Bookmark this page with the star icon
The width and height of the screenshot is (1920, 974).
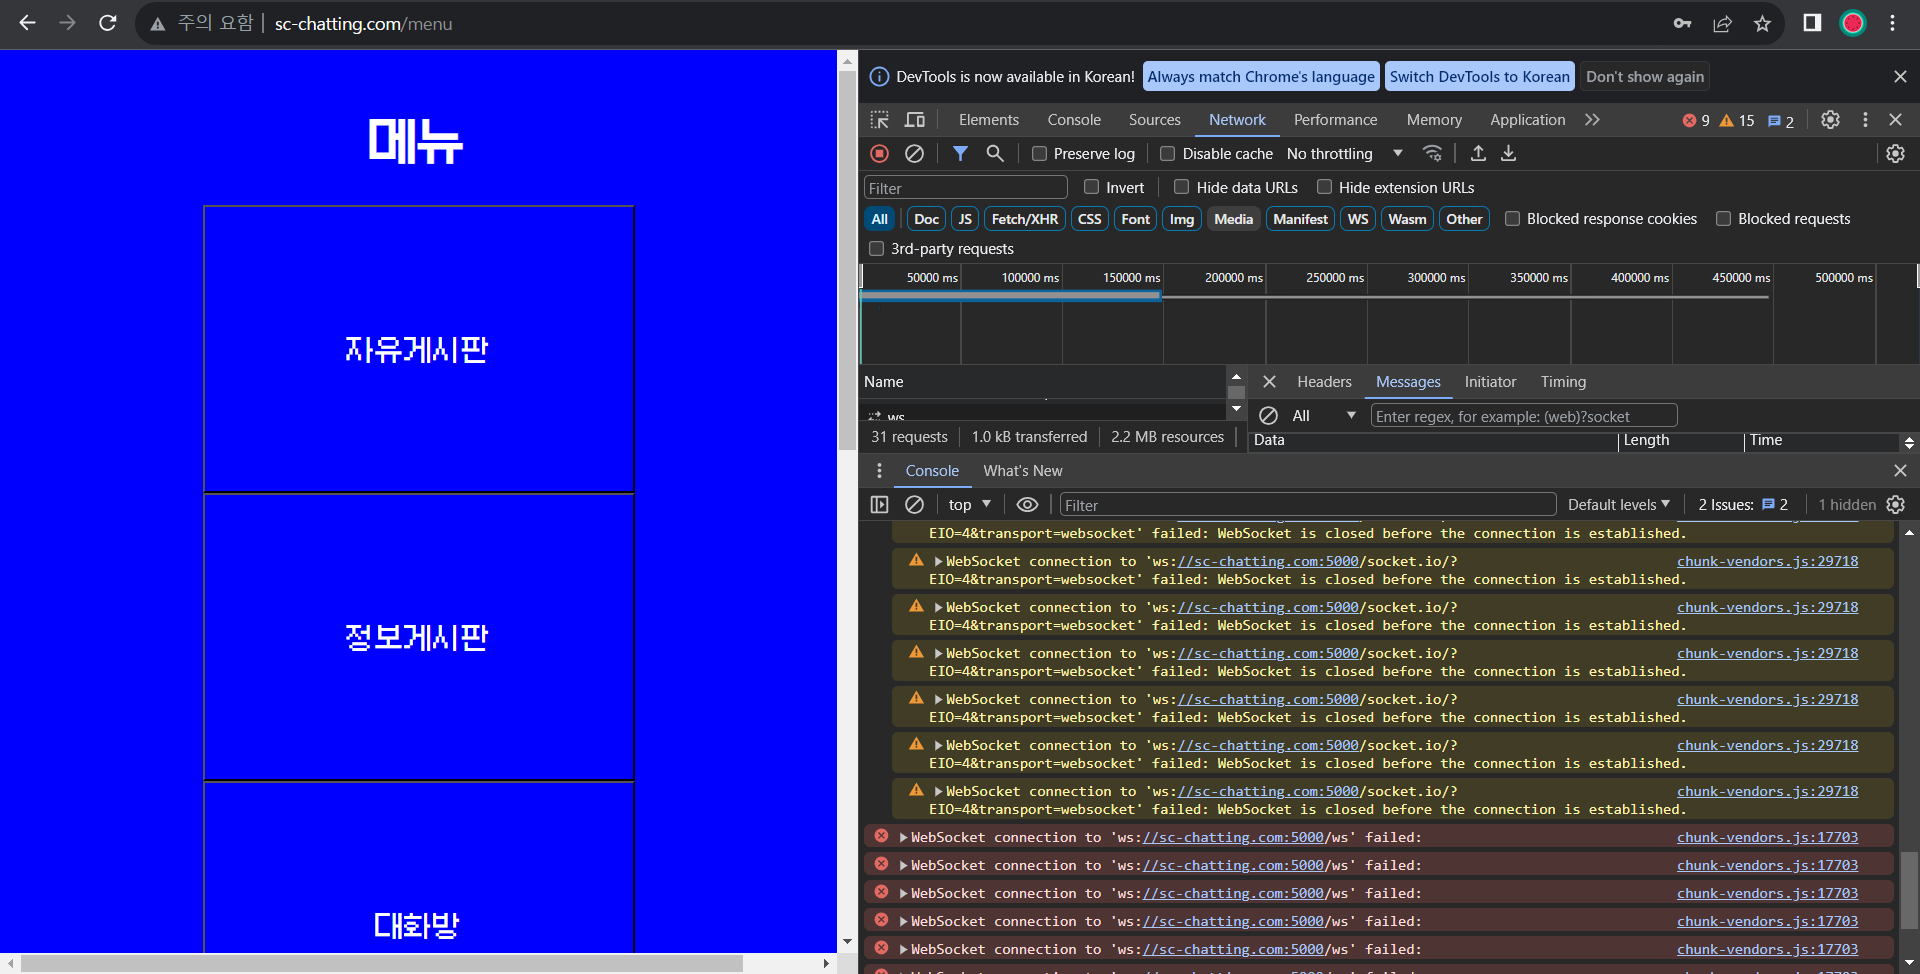(x=1762, y=23)
